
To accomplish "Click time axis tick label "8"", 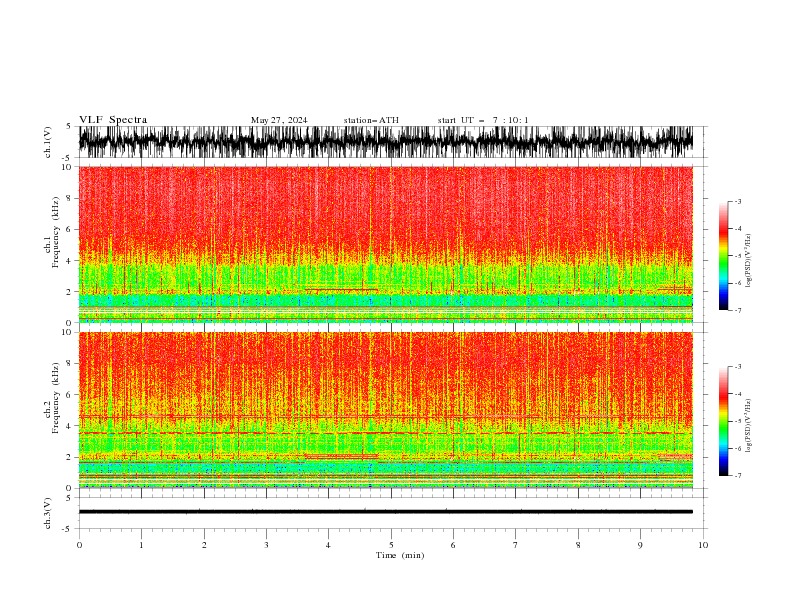I will 578,545.
